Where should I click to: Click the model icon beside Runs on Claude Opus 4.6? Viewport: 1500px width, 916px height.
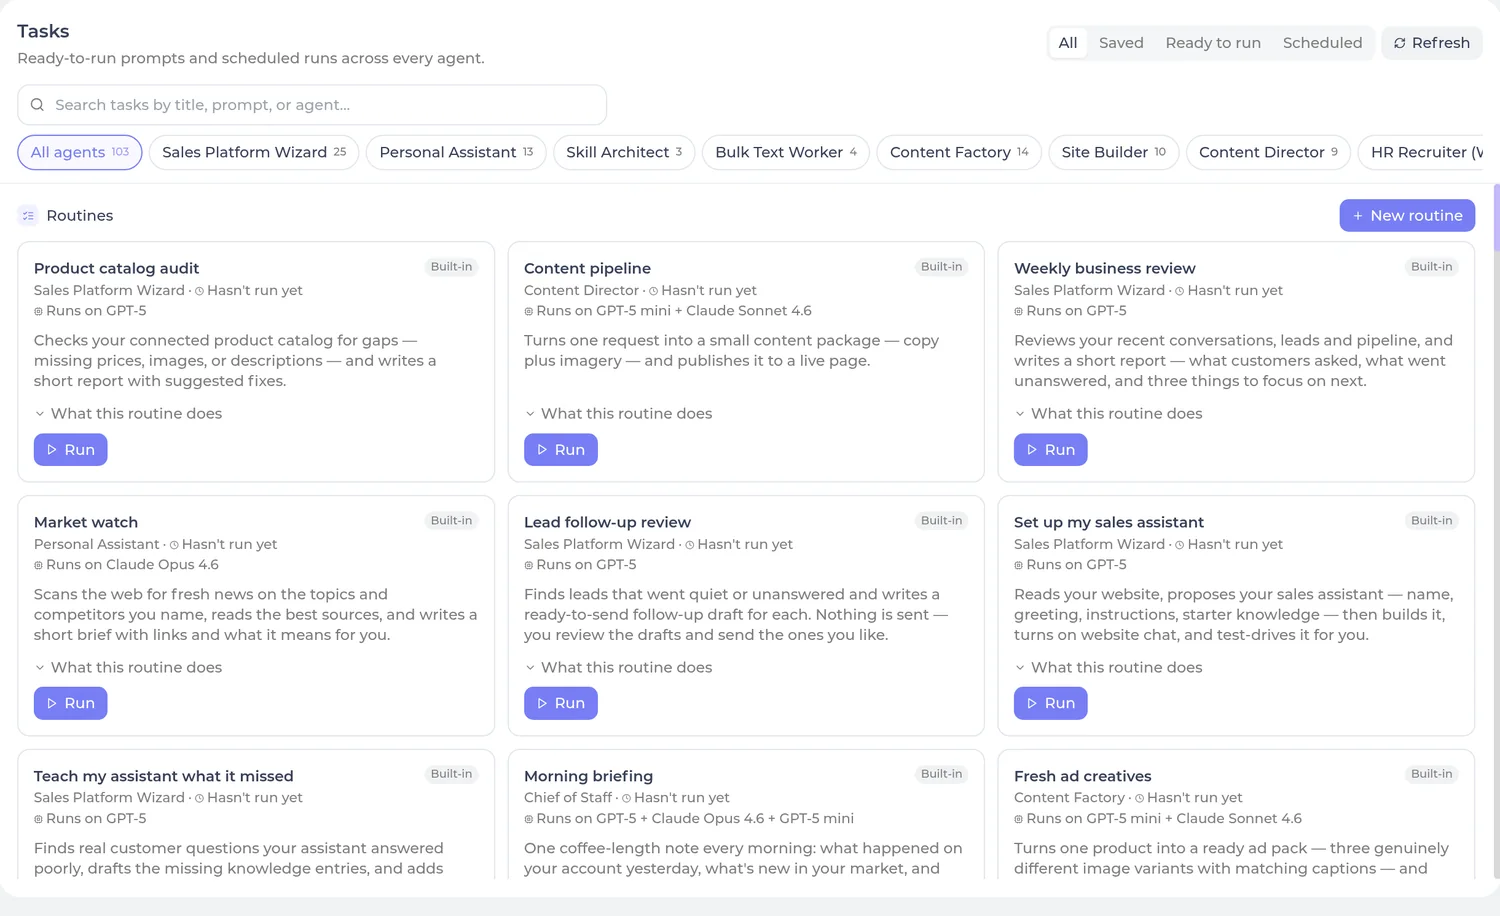[x=38, y=565]
